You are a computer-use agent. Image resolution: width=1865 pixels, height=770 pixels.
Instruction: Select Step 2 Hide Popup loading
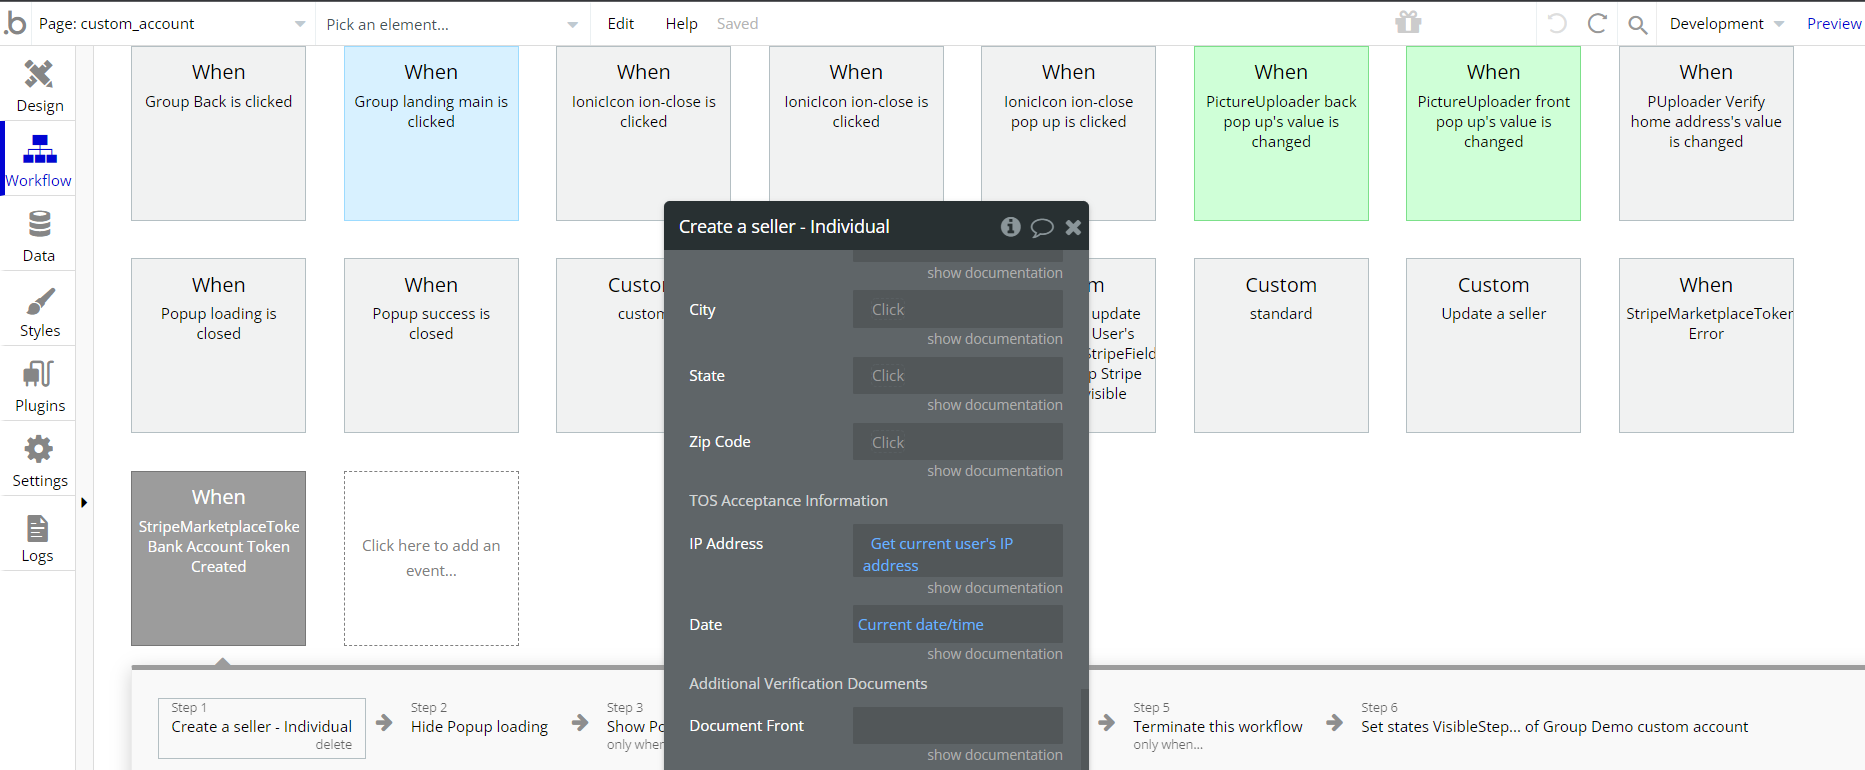click(x=479, y=727)
